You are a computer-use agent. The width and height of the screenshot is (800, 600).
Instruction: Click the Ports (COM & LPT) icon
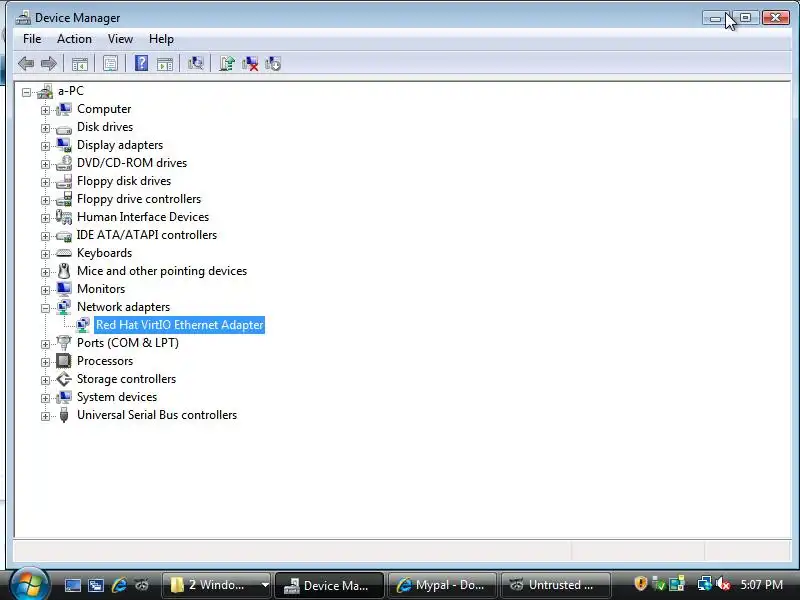pos(64,342)
